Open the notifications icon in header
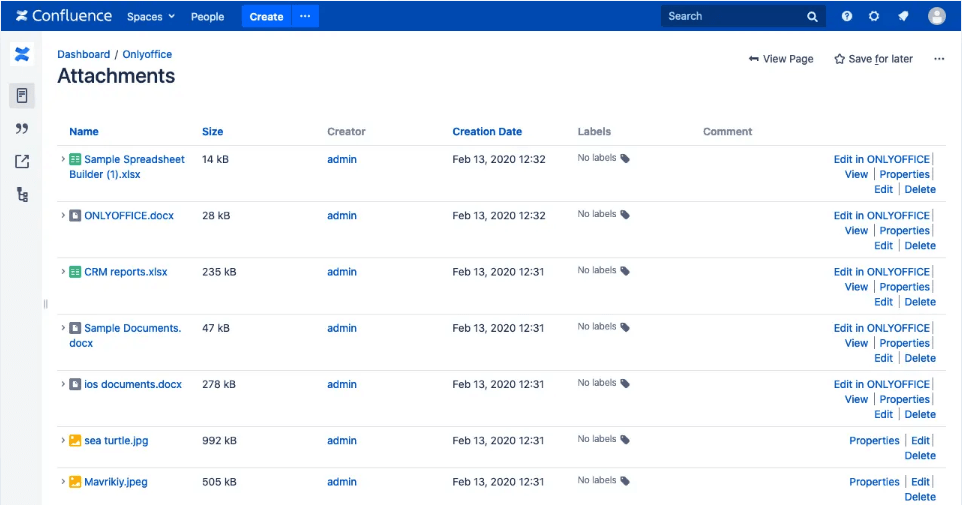 903,17
